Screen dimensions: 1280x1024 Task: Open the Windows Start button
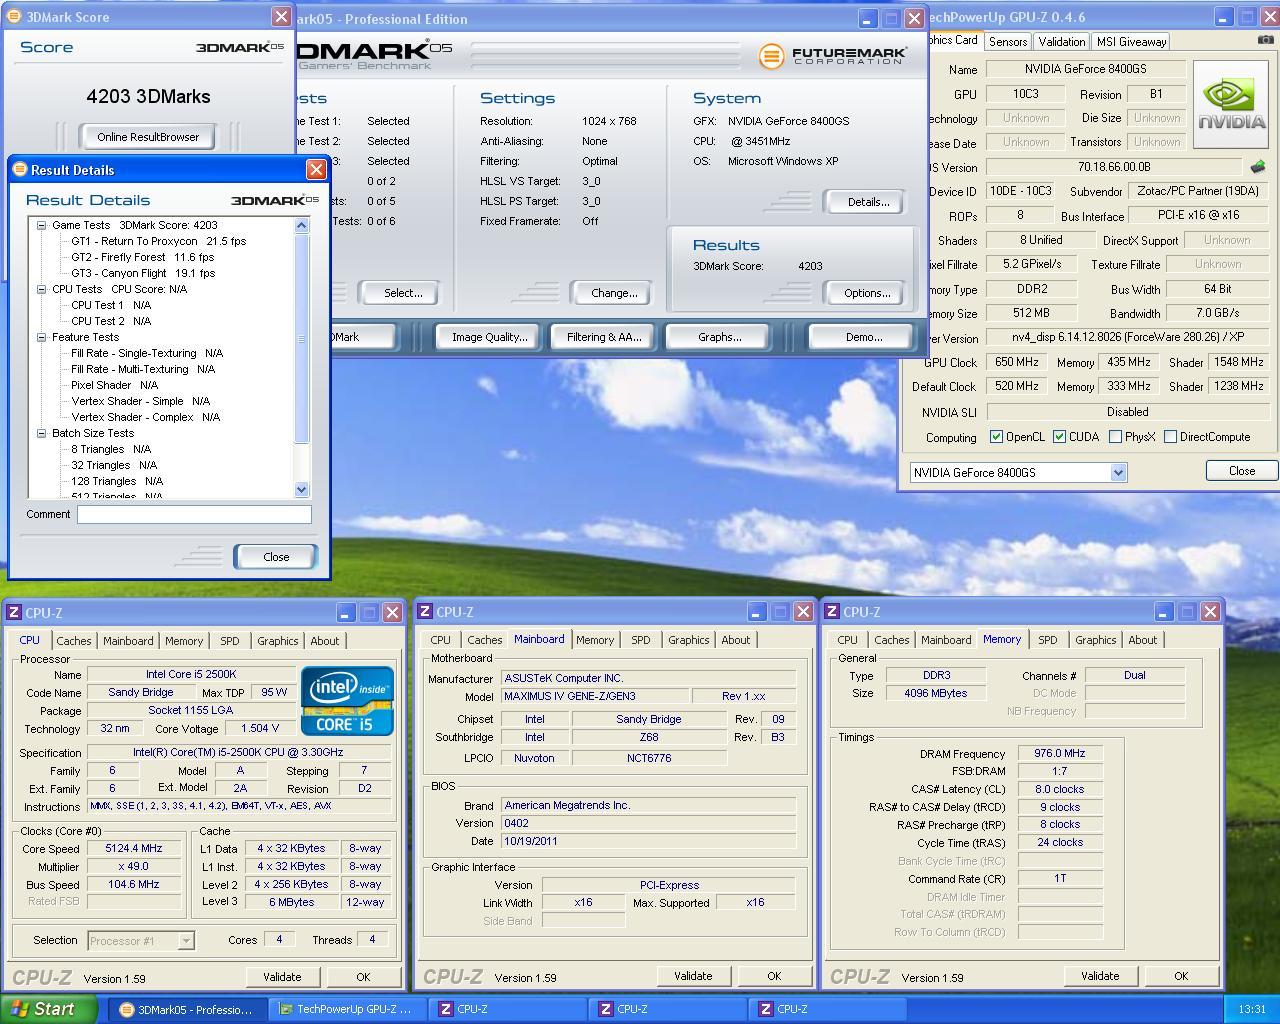click(48, 1009)
